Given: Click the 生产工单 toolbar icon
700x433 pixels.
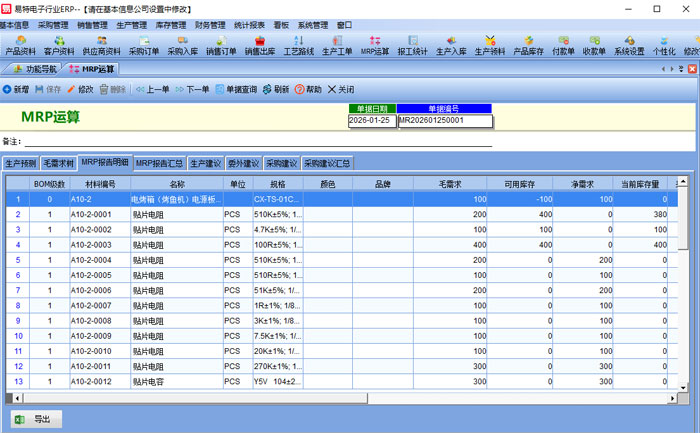Looking at the screenshot, I should 337,44.
